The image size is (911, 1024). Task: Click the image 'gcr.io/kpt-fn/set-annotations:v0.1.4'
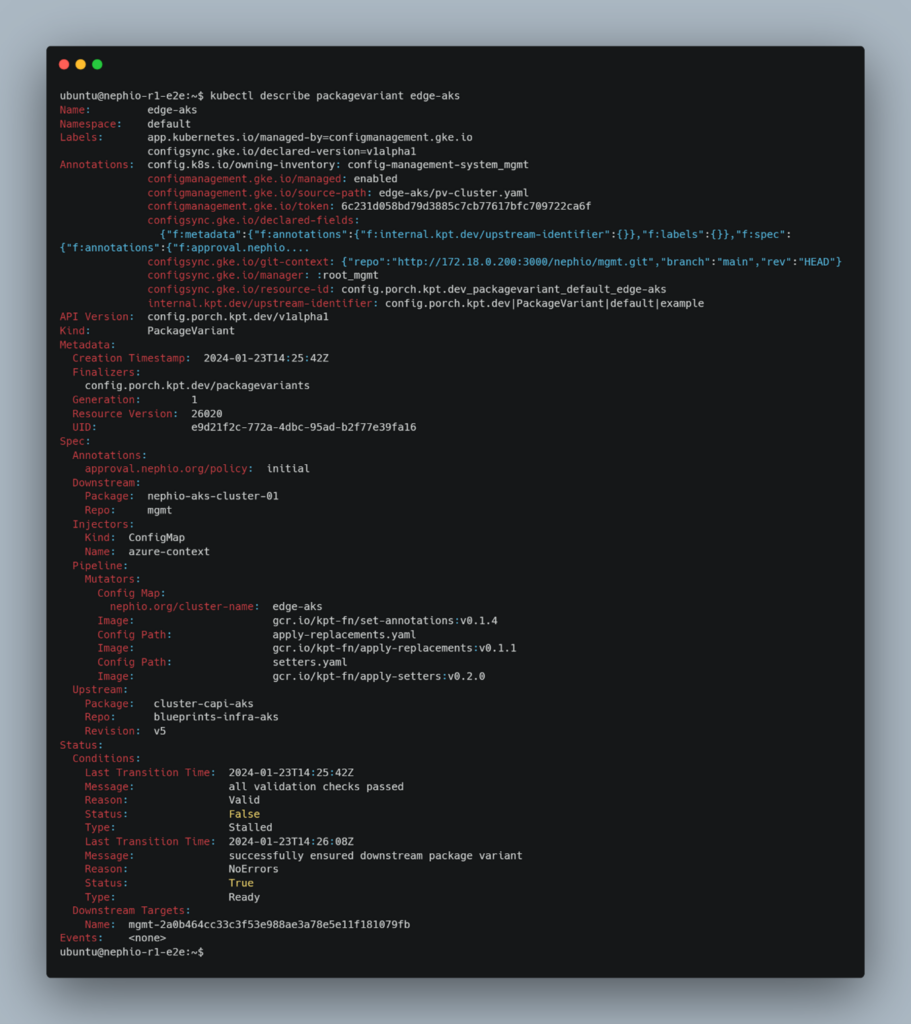385,621
